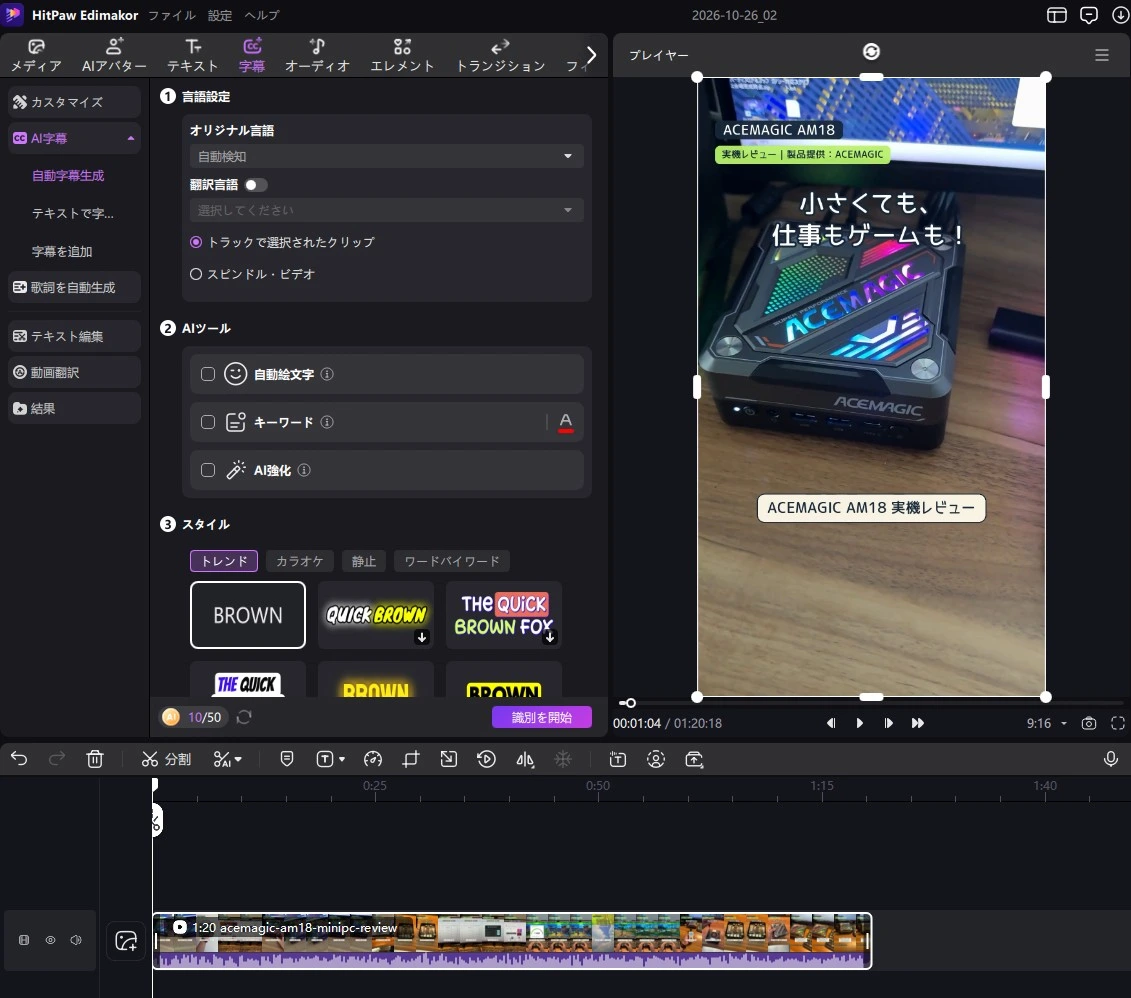Open the オリジナル言語 dropdown set to 自動検知
This screenshot has width=1131, height=998.
click(387, 156)
